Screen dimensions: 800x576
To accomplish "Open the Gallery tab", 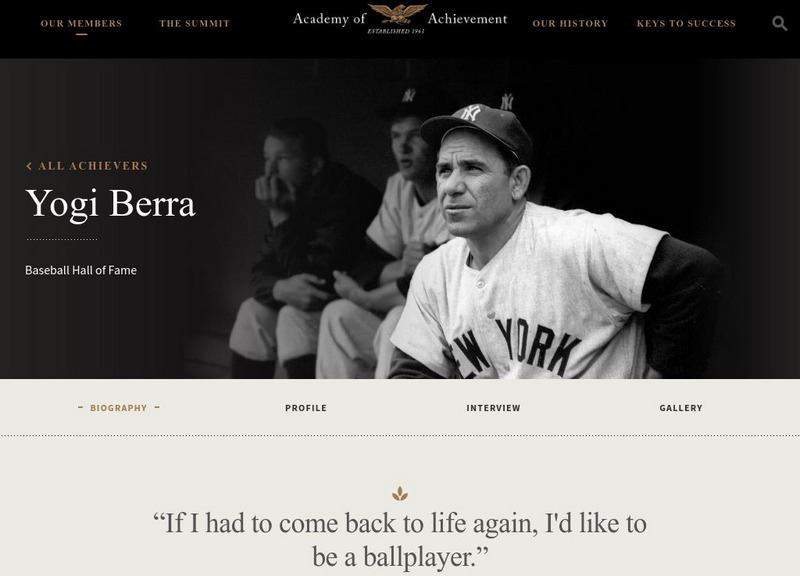I will click(681, 408).
